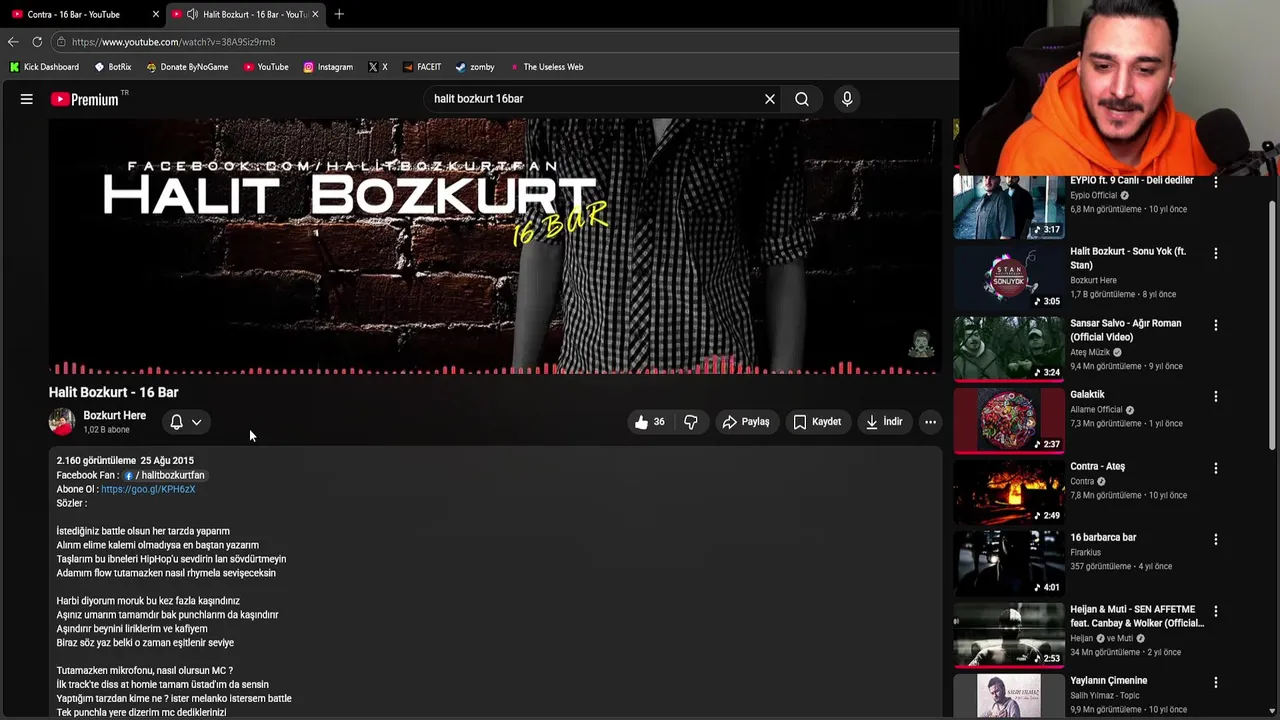Click the page vertical scrollbar thumb
1280x720 pixels.
pos(1273,325)
